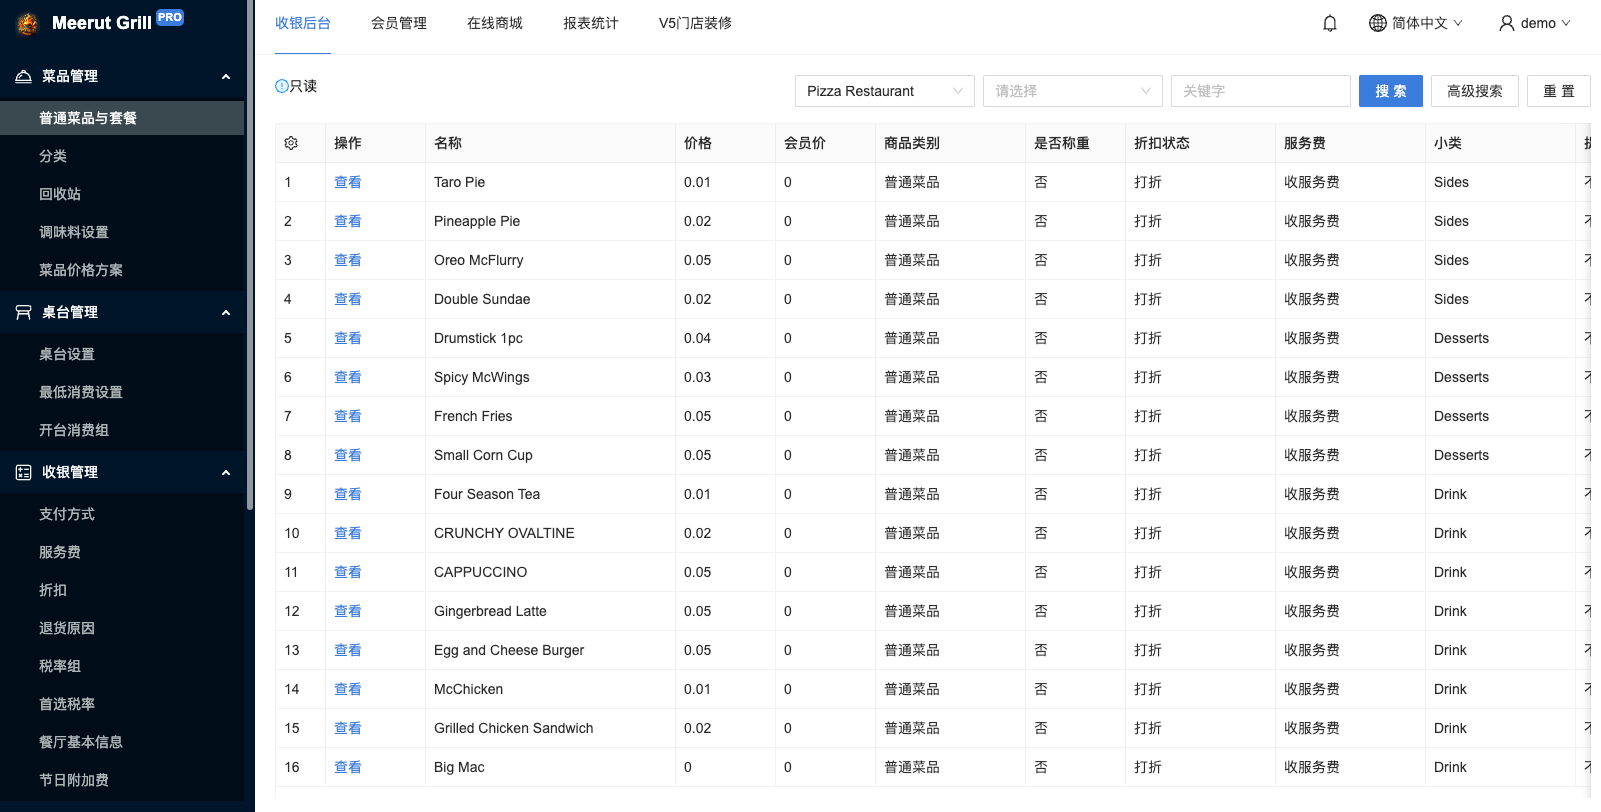Image resolution: width=1601 pixels, height=812 pixels.
Task: Click the demo user avatar icon
Action: (x=1506, y=23)
